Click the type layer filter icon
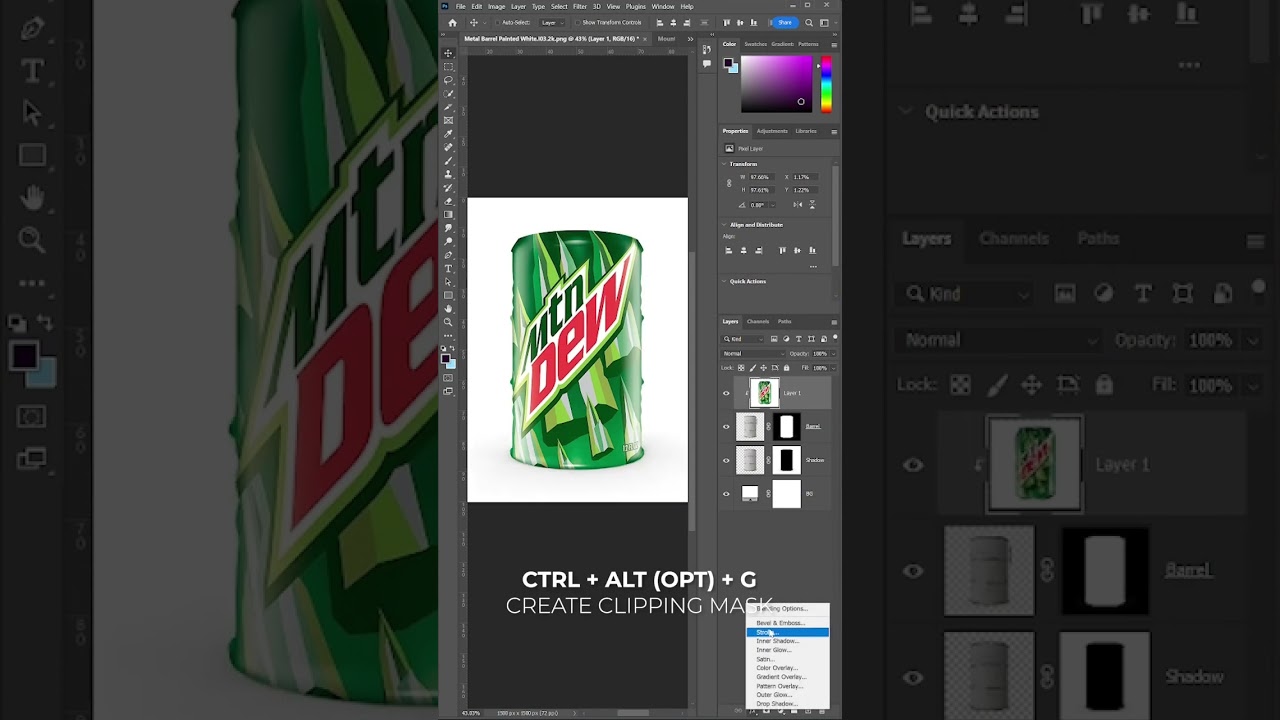Viewport: 1280px width, 720px height. [x=798, y=339]
